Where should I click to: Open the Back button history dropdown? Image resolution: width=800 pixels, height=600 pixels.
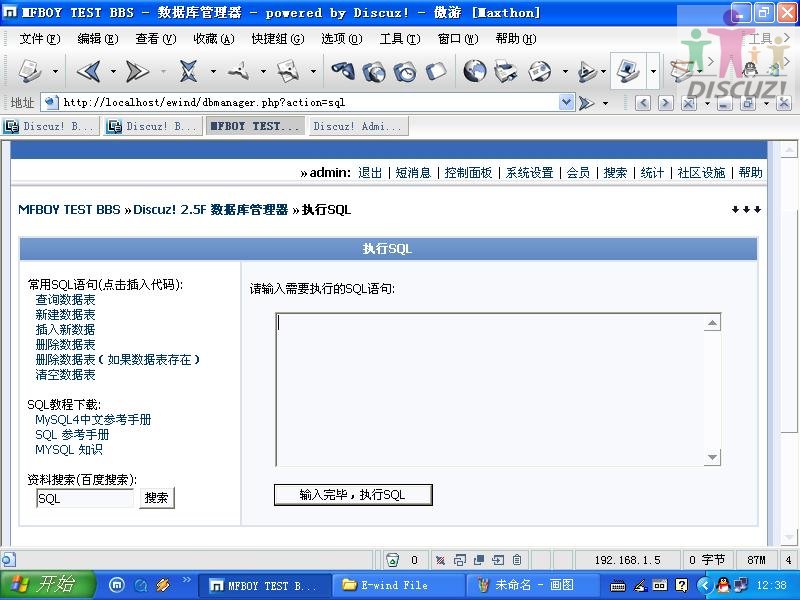113,71
